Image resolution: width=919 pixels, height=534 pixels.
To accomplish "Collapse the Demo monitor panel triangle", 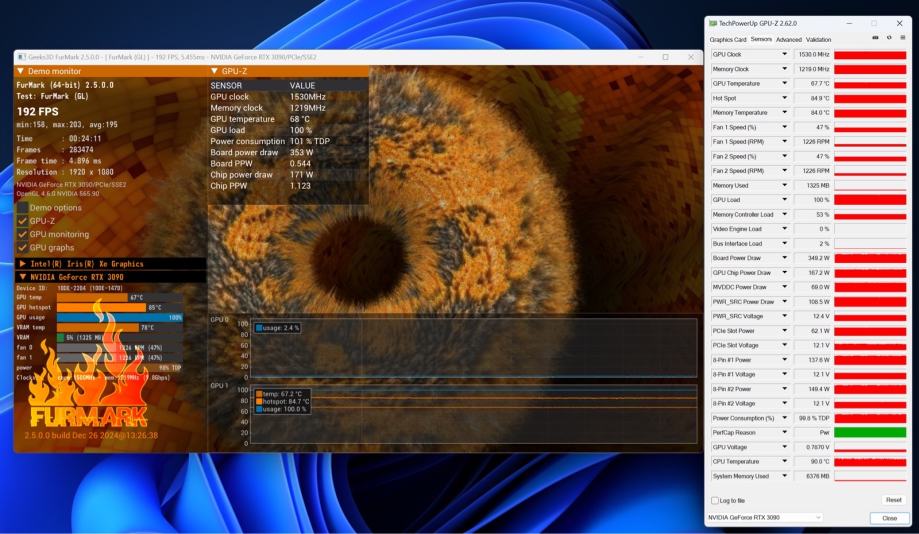I will click(21, 72).
